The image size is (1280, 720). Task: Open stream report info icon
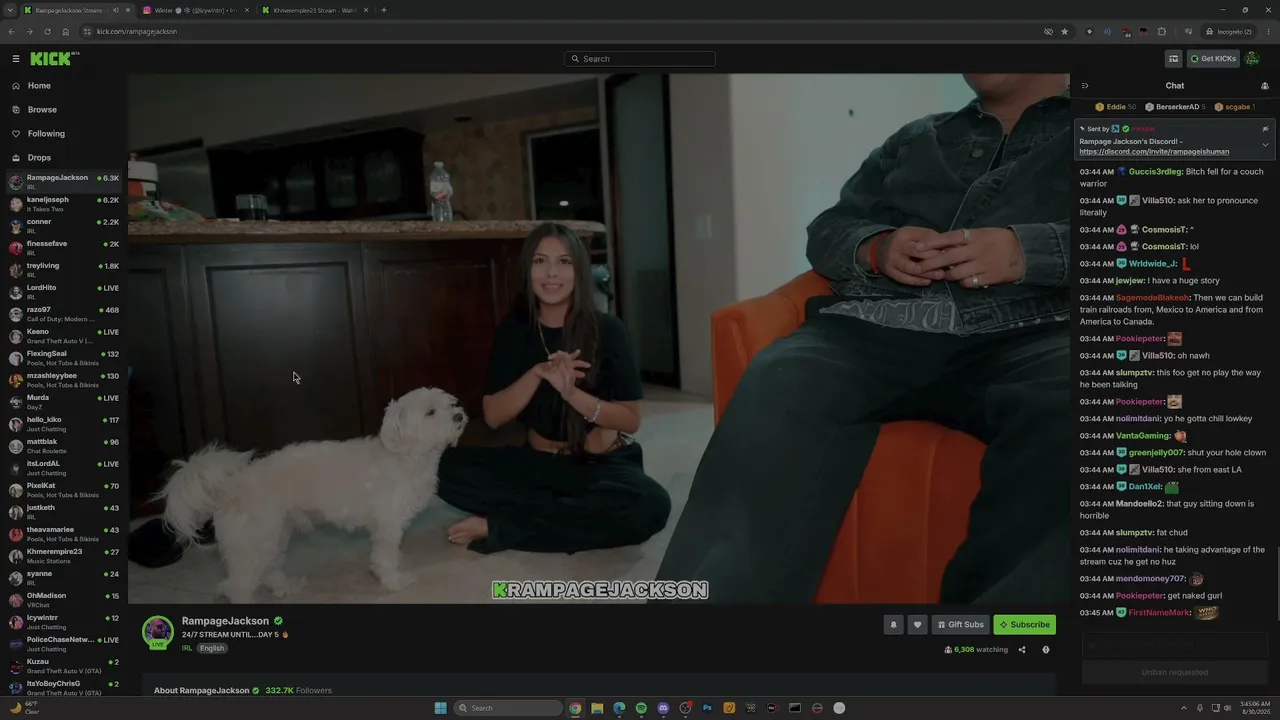click(x=1046, y=650)
